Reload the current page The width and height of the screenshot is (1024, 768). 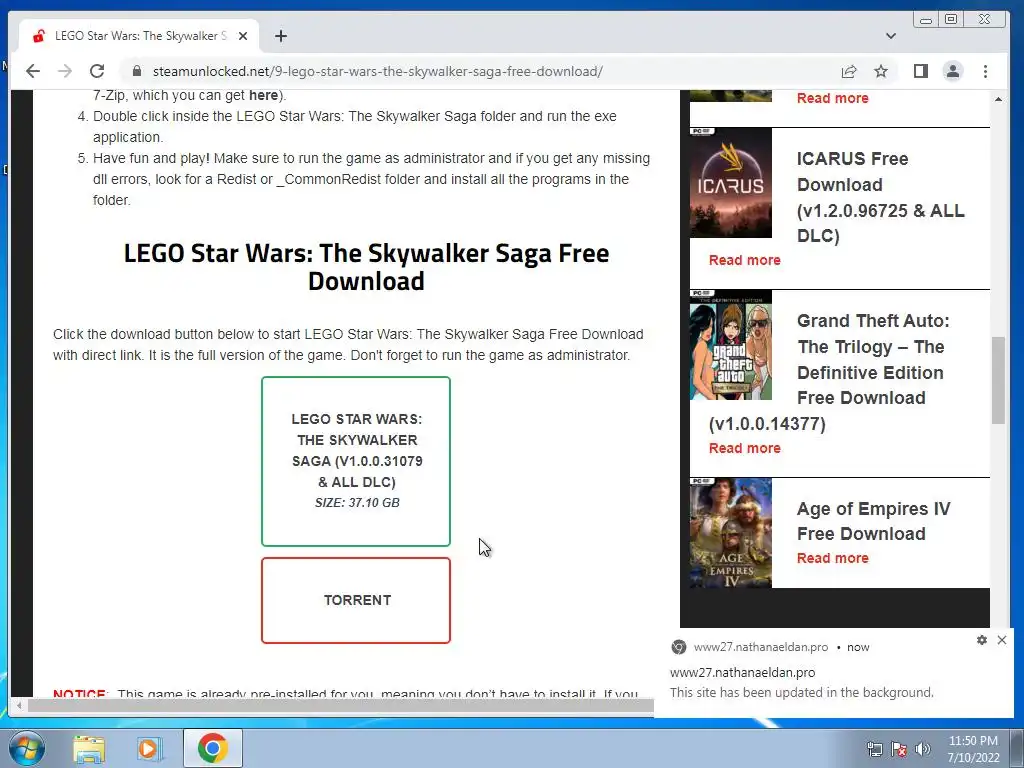(97, 71)
